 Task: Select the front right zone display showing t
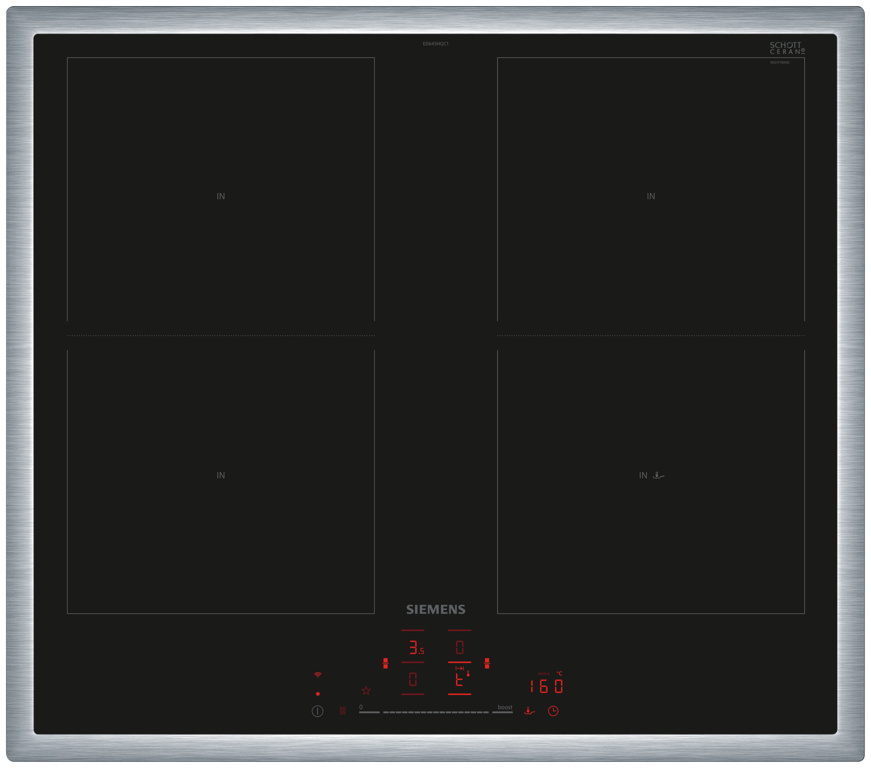pyautogui.click(x=460, y=679)
